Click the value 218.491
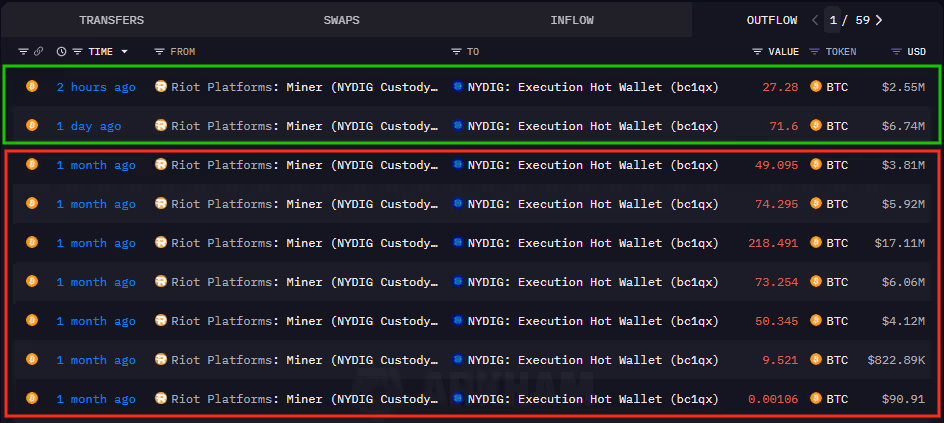Image resolution: width=944 pixels, height=423 pixels. click(773, 243)
